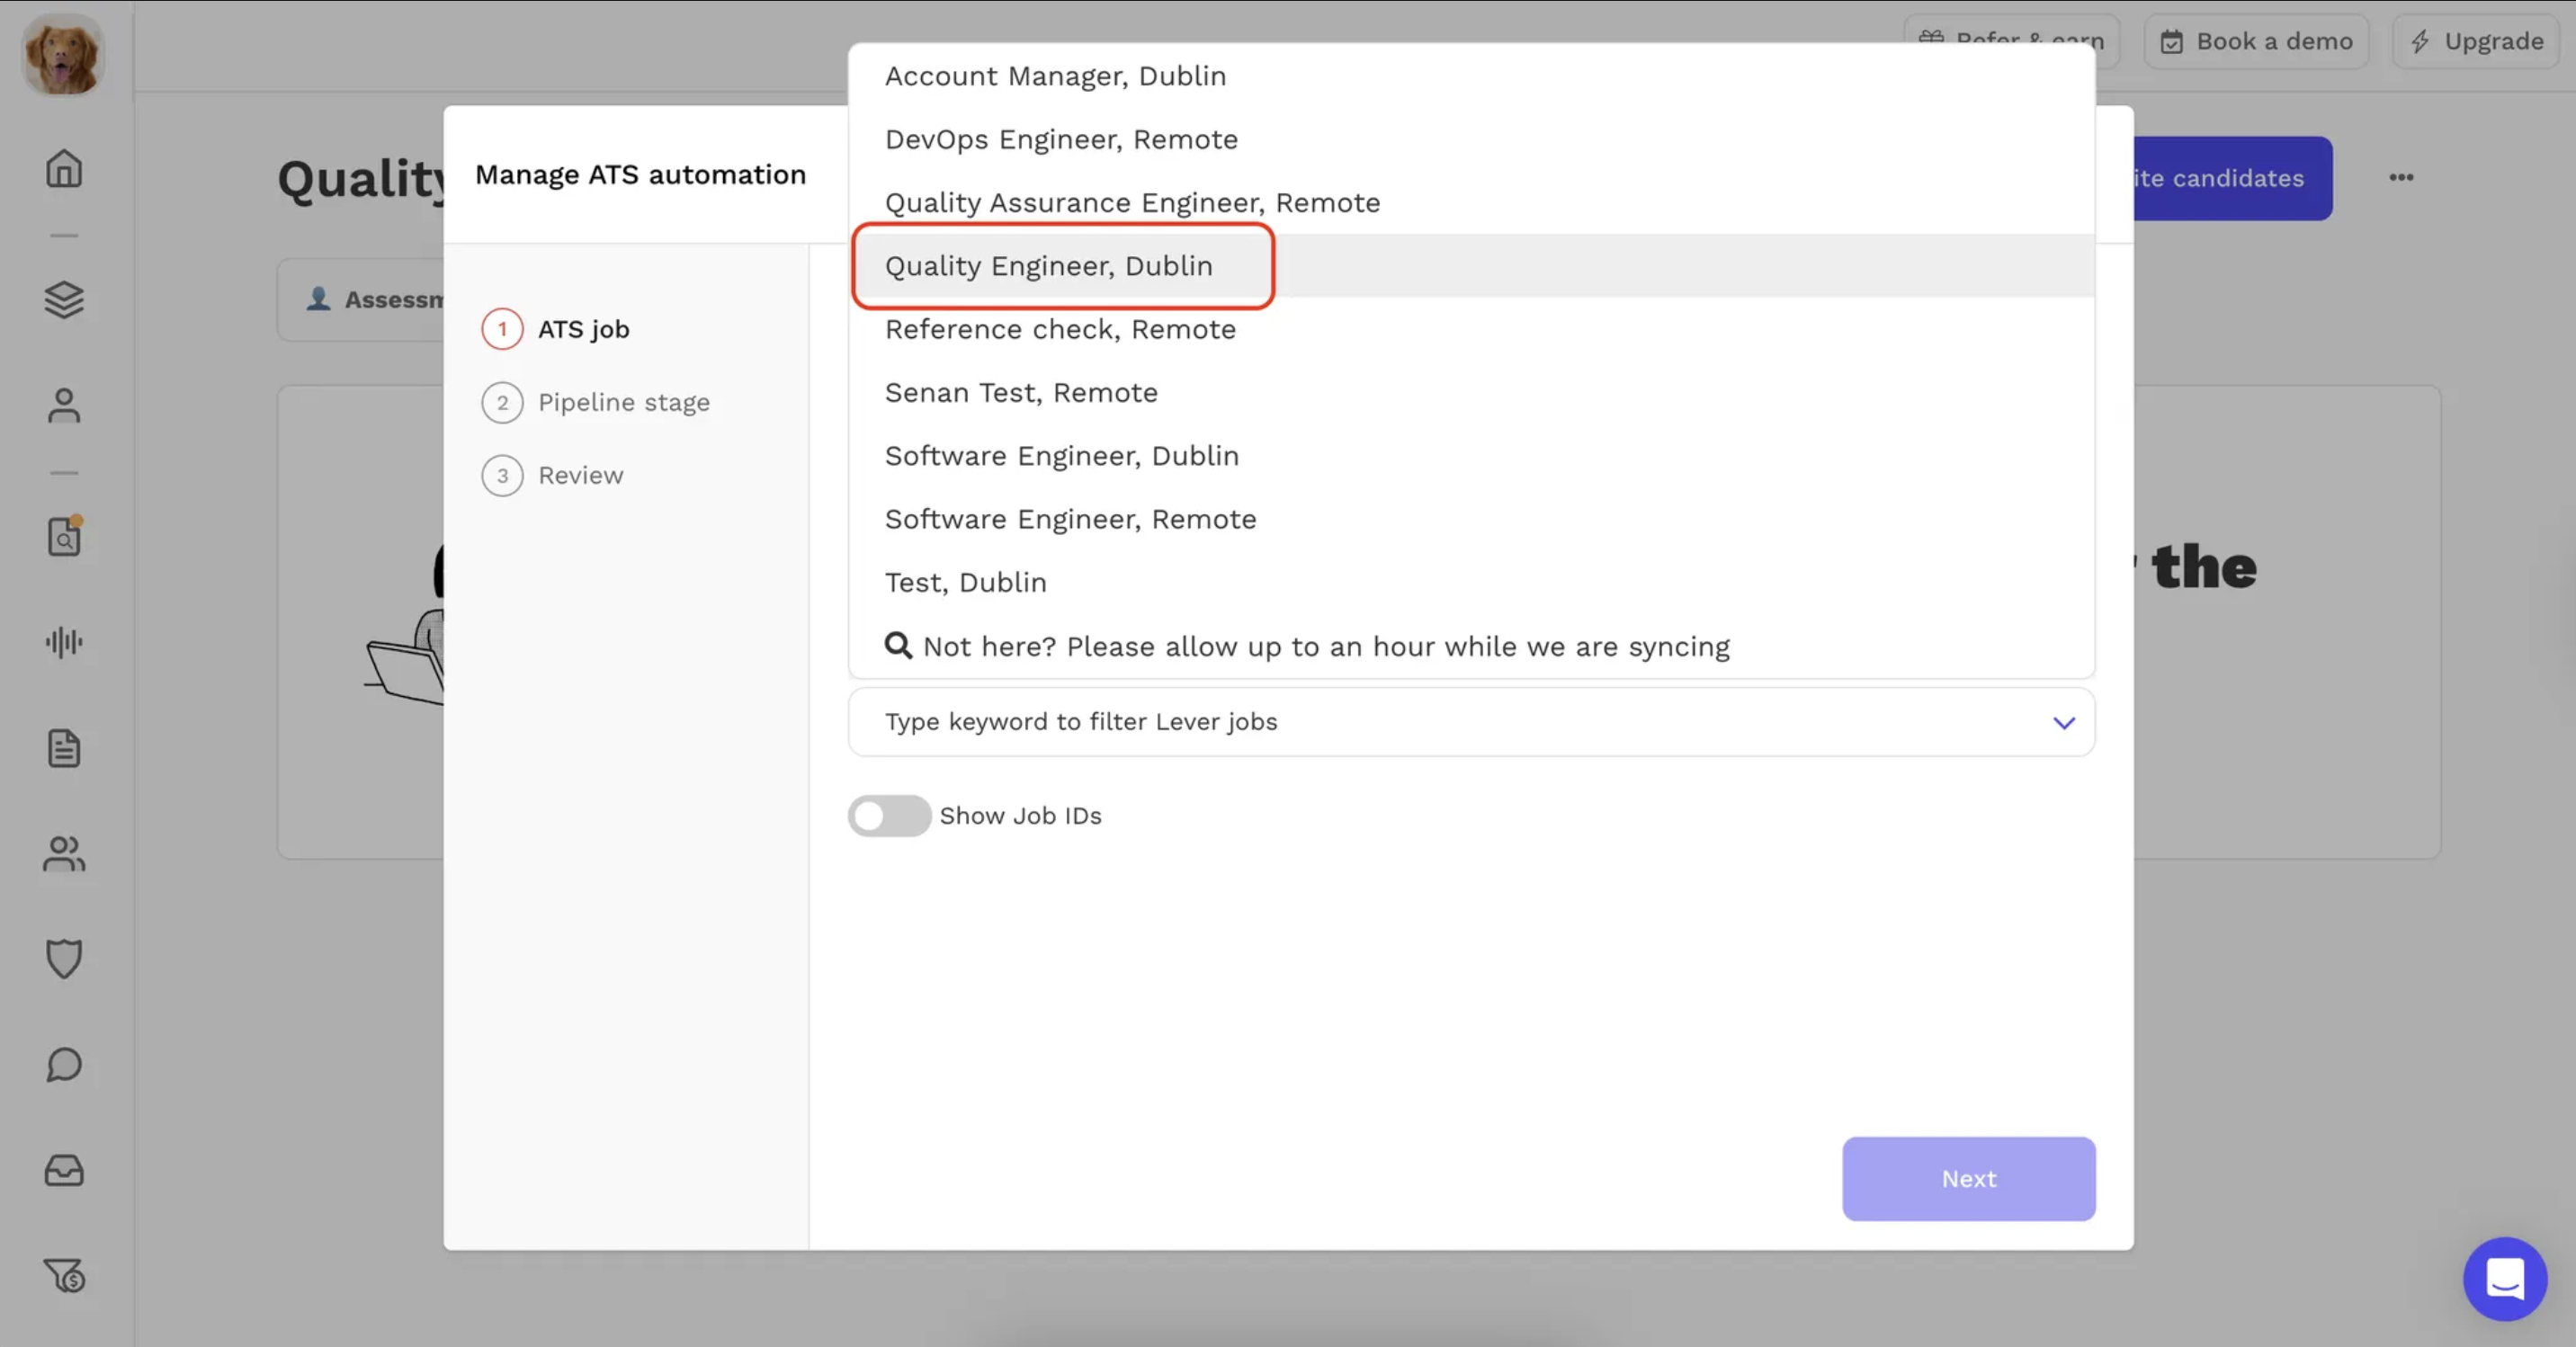Open the inbox tray sidebar icon
This screenshot has width=2576, height=1347.
click(64, 1170)
